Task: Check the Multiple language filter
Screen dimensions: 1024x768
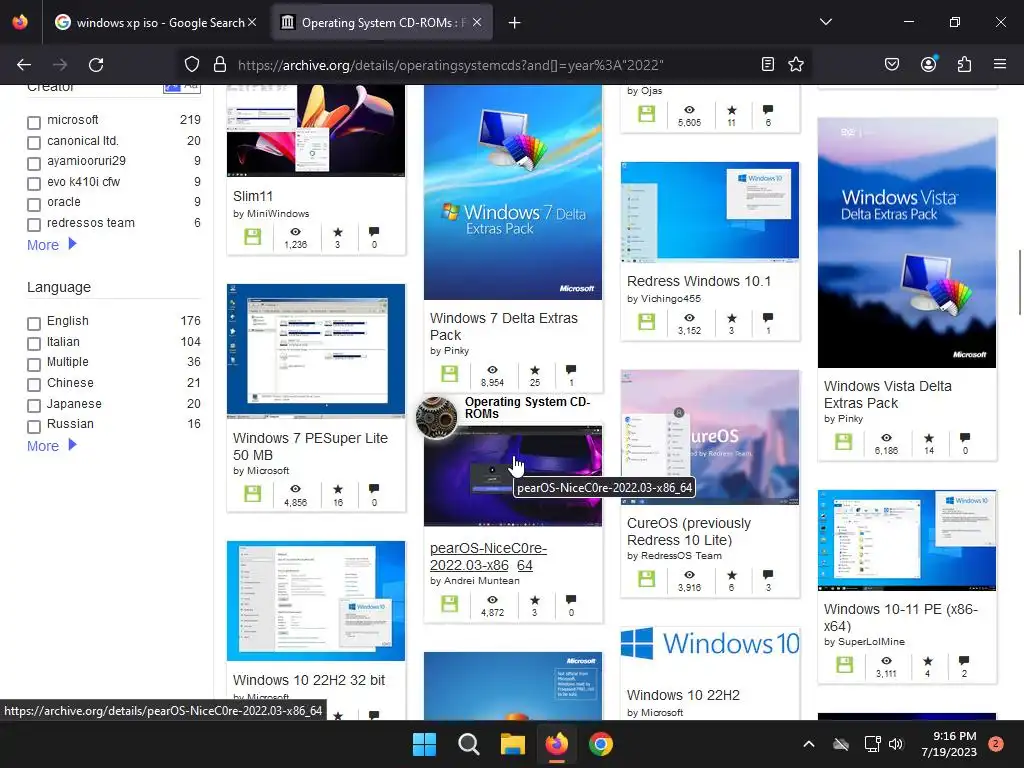Action: click(34, 364)
